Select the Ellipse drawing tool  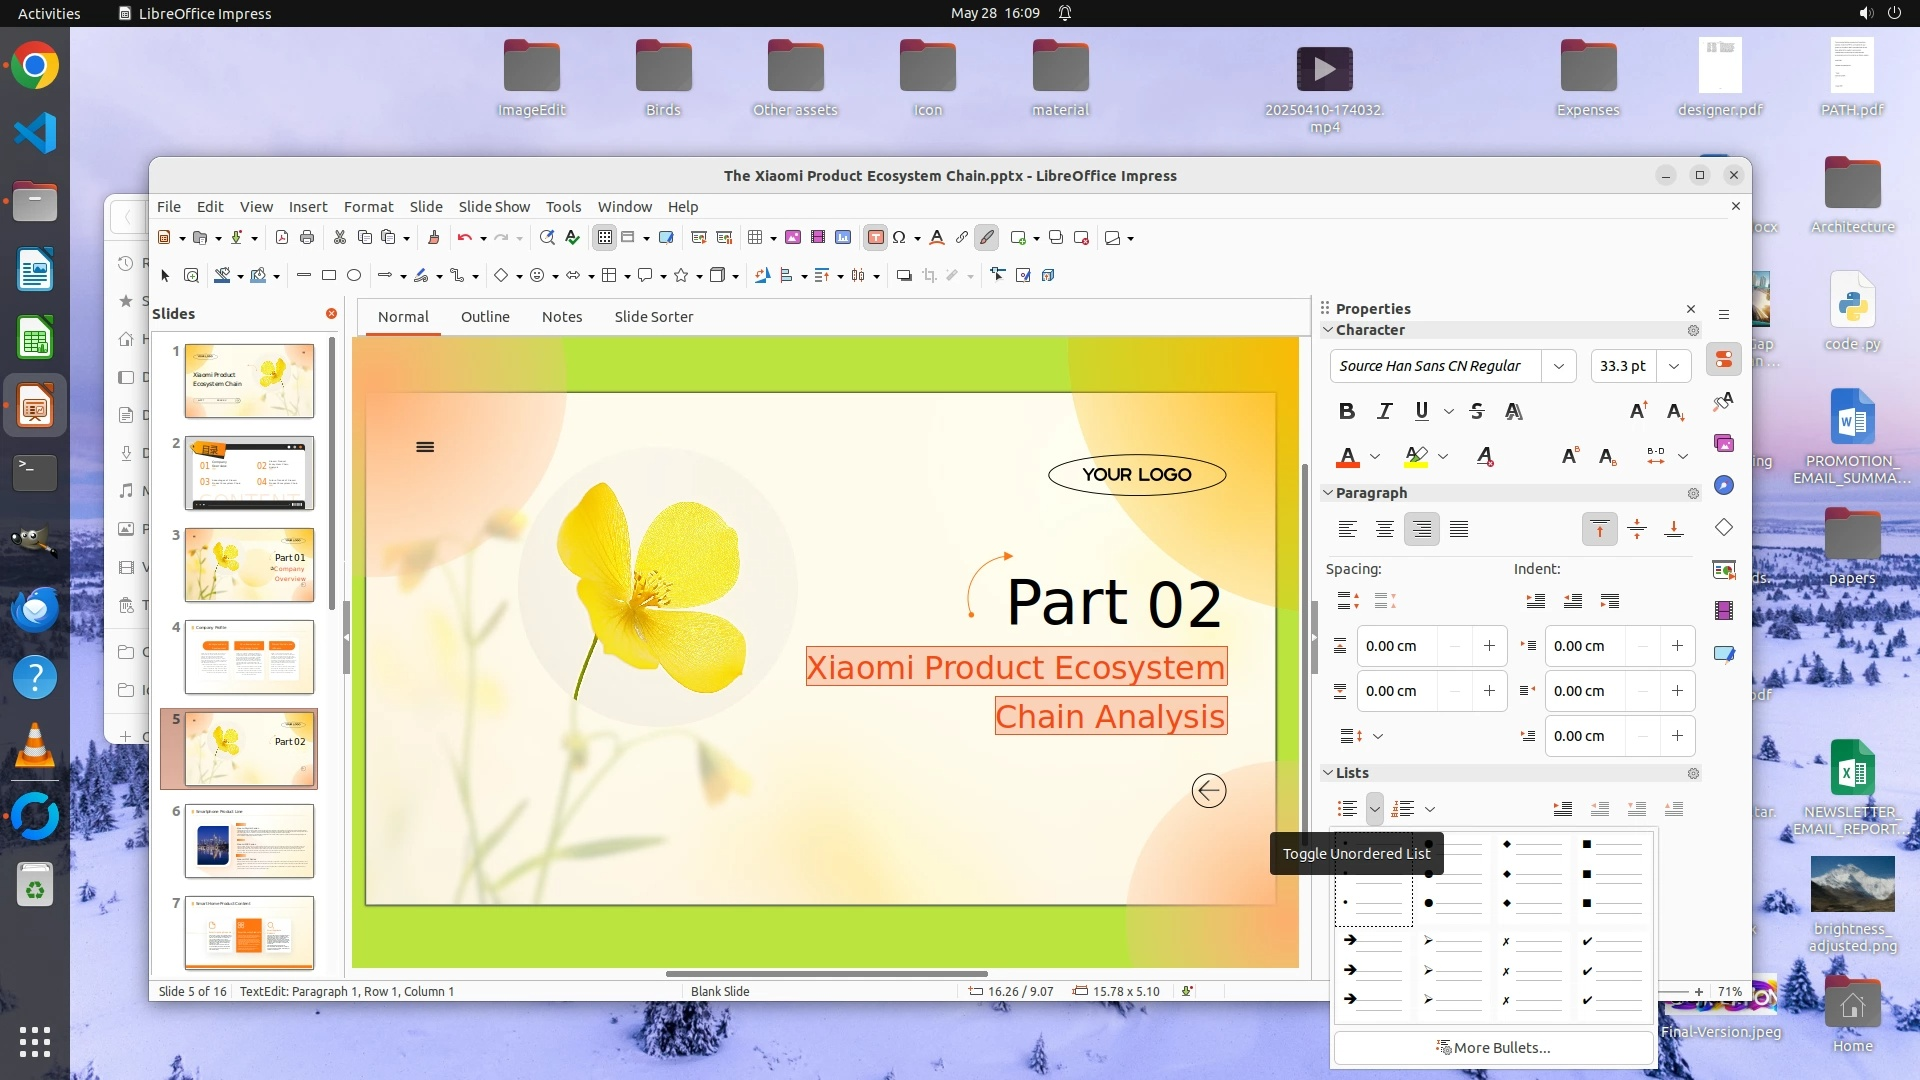354,275
